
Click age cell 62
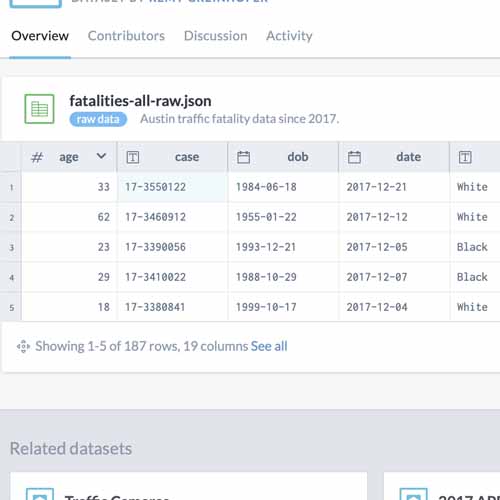click(x=69, y=217)
